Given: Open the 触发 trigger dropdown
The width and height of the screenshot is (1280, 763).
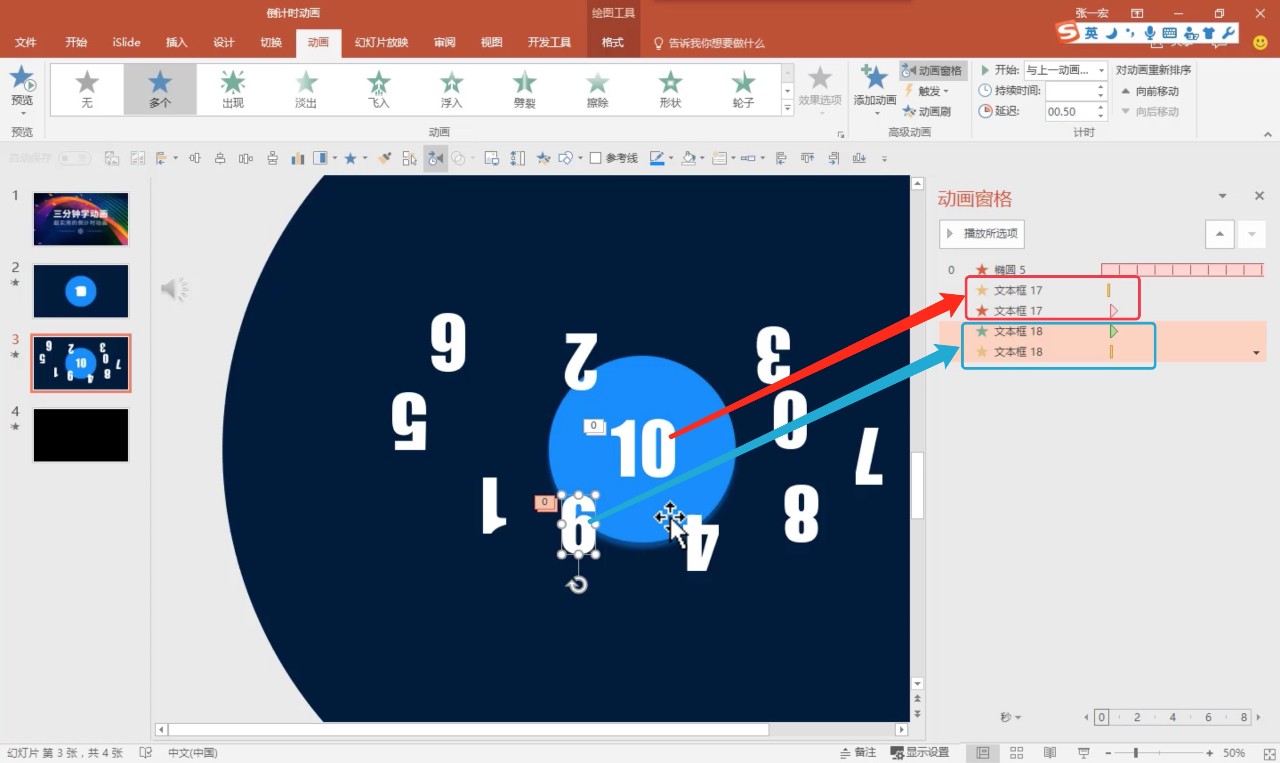Looking at the screenshot, I should (x=926, y=91).
